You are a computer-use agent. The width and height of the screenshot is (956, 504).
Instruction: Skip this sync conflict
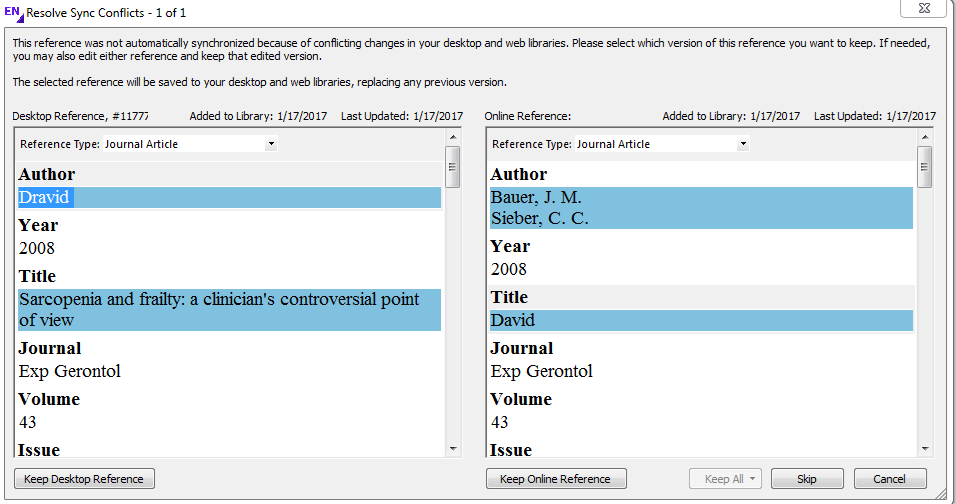[806, 479]
